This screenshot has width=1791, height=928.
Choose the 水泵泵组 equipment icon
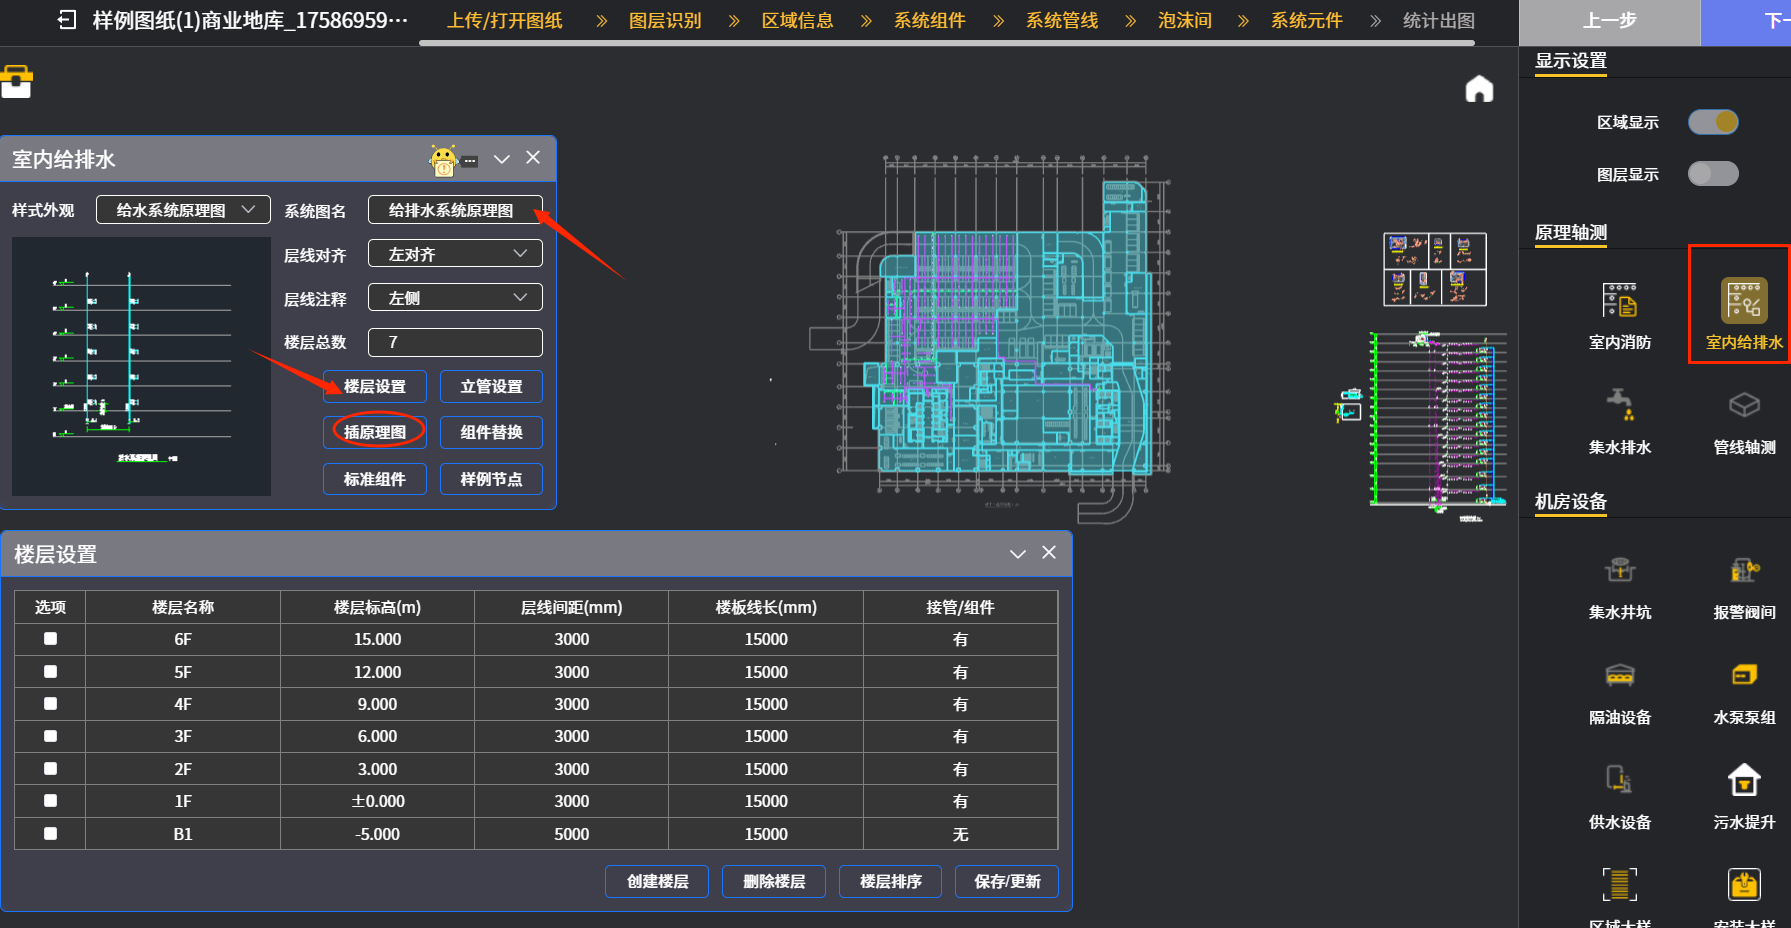tap(1744, 676)
